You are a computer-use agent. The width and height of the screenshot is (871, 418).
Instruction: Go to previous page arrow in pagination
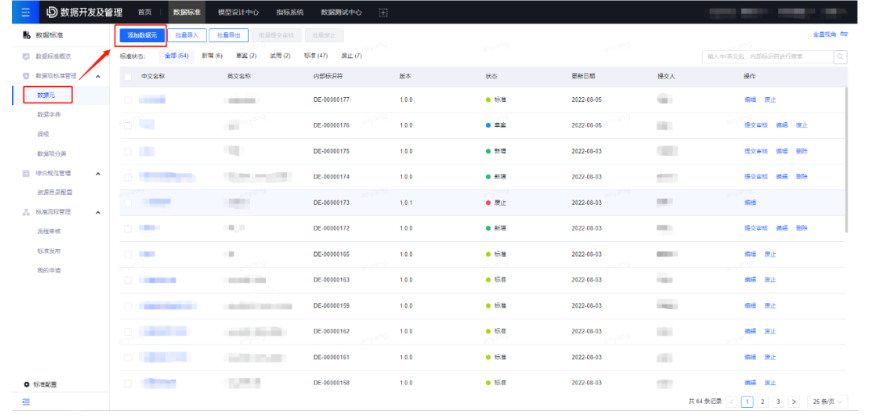732,401
